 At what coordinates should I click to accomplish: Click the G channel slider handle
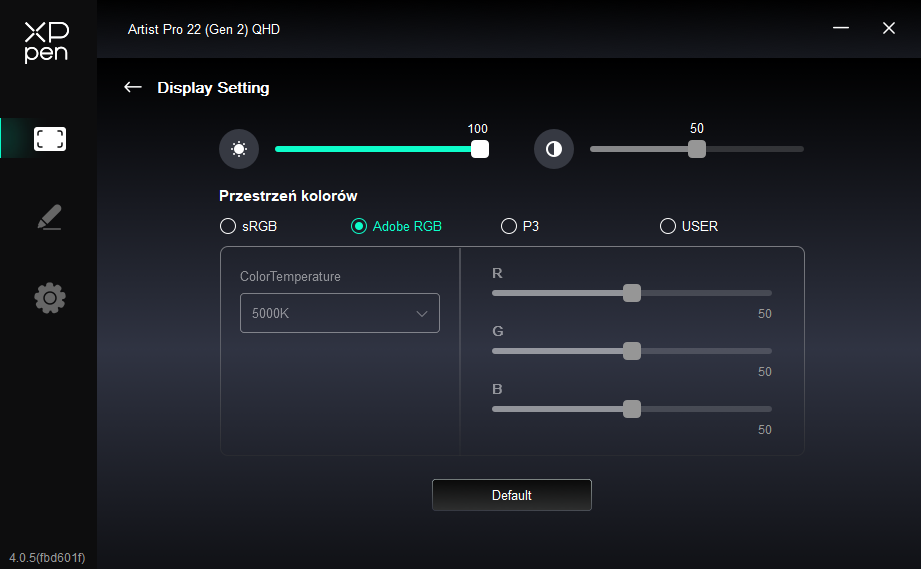(632, 351)
